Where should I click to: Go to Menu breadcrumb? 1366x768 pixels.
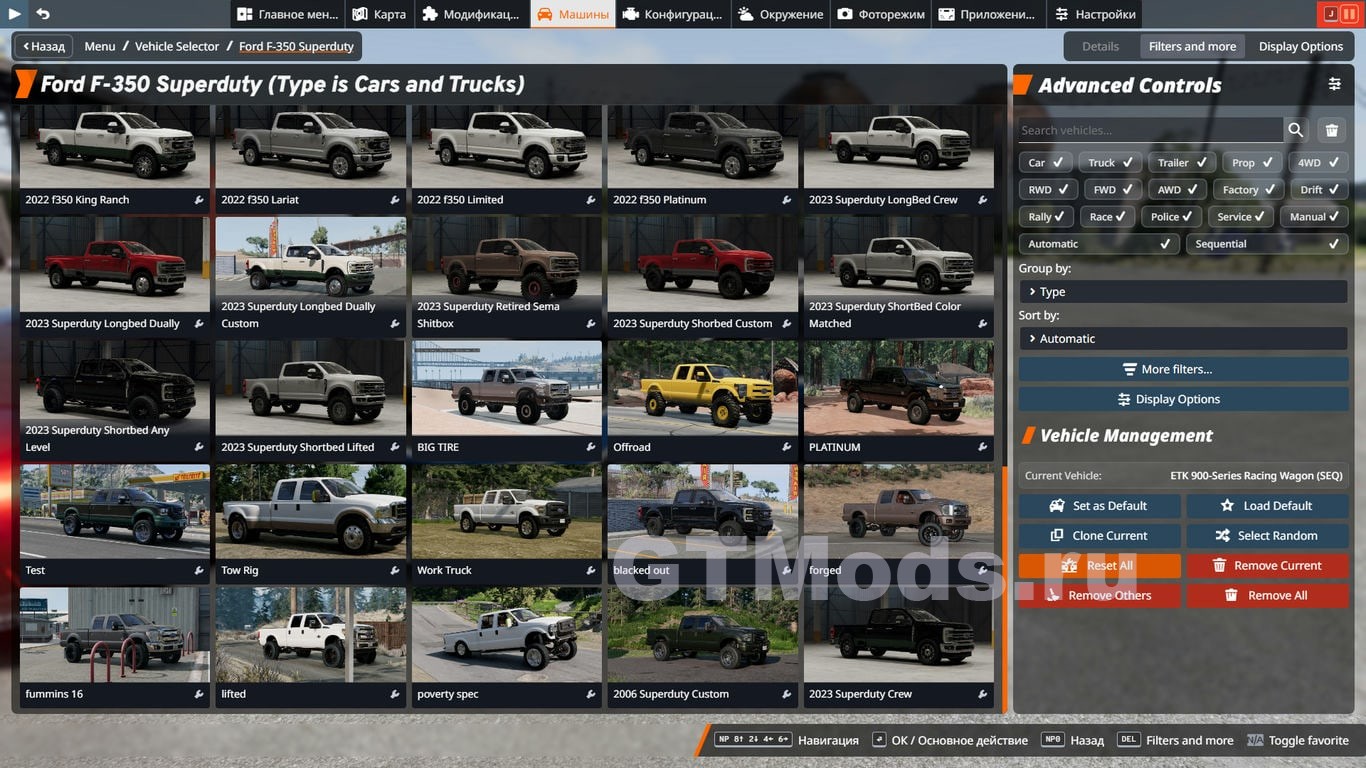click(99, 46)
